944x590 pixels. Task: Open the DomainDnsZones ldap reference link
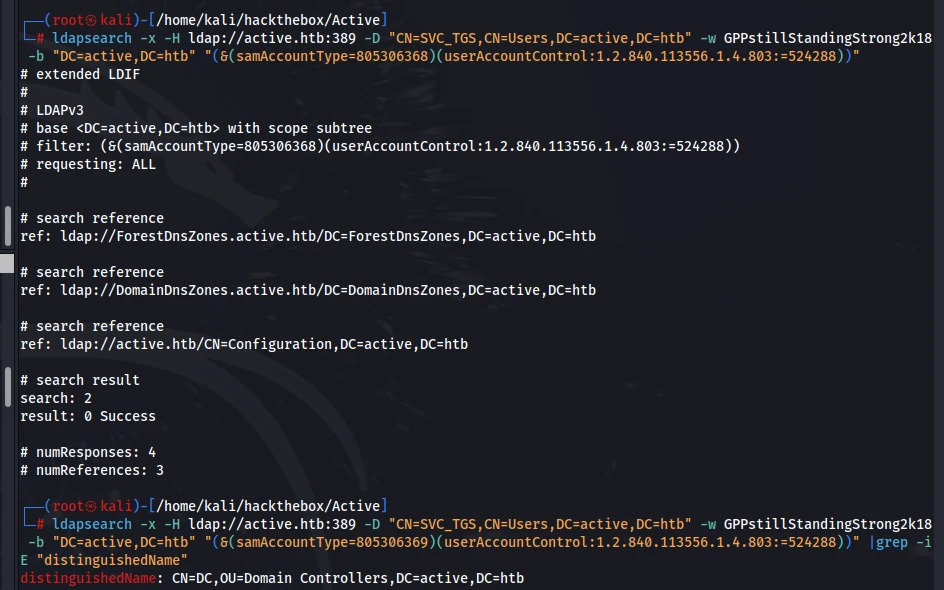[x=328, y=290]
